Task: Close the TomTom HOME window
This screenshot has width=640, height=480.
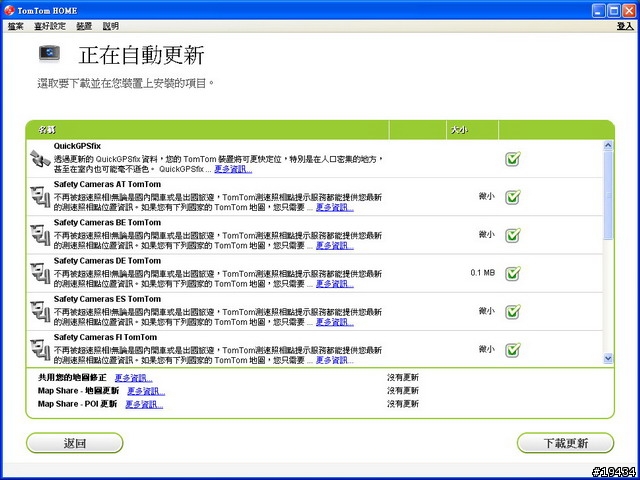Action: coord(629,11)
